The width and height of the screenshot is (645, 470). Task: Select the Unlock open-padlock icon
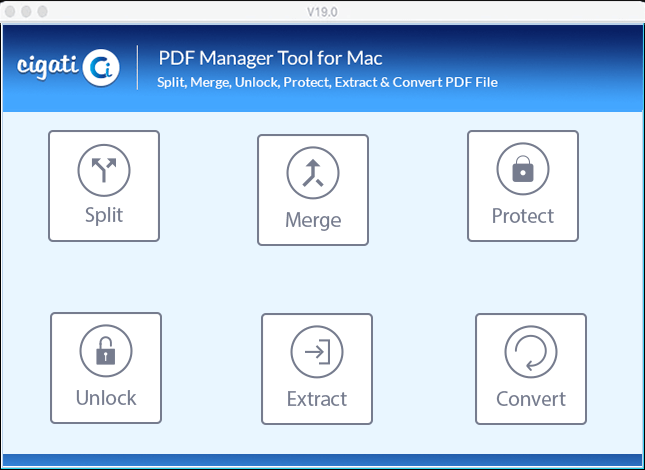tap(106, 351)
